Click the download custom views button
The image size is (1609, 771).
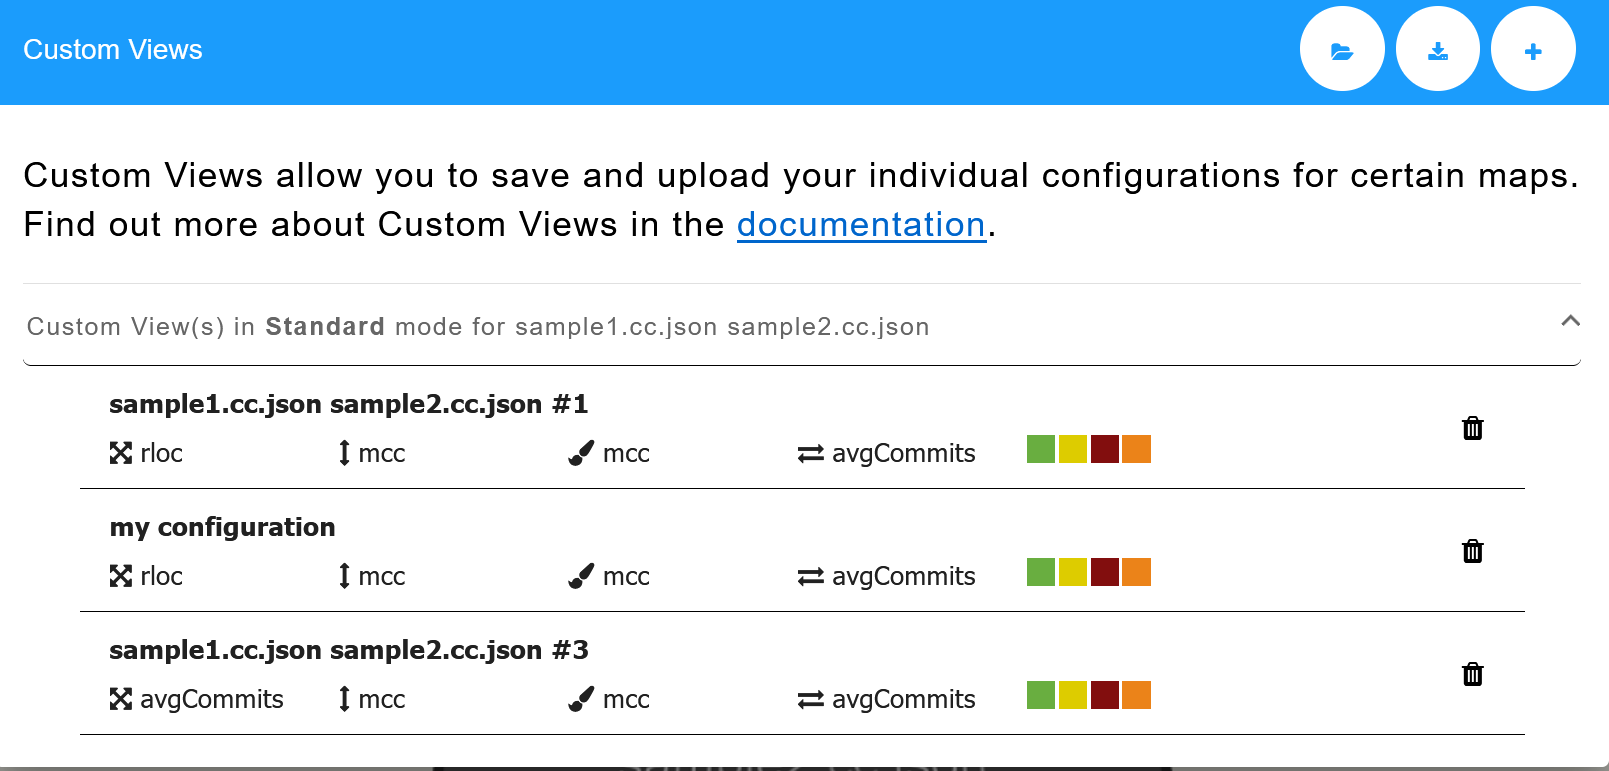pos(1438,49)
